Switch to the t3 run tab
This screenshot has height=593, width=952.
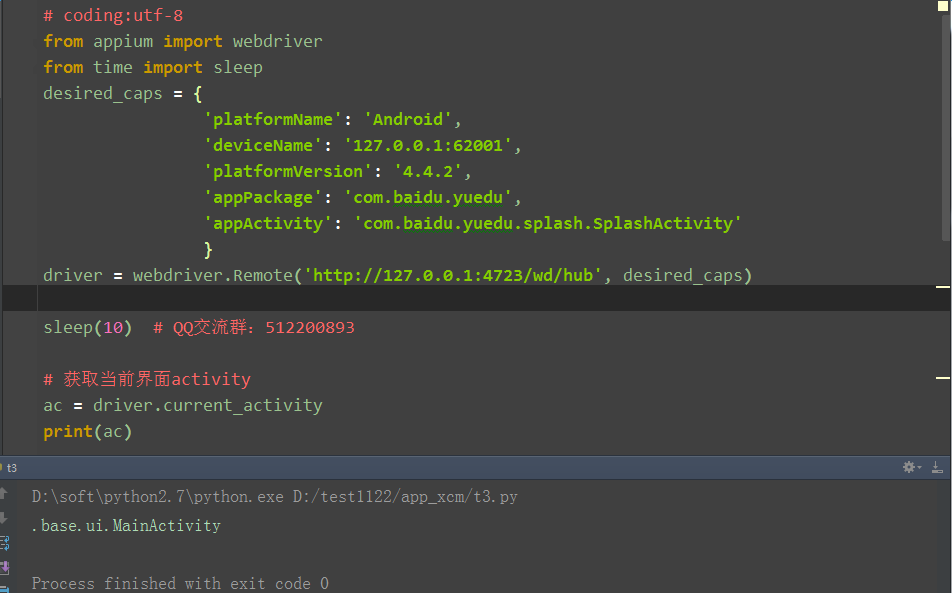point(14,467)
